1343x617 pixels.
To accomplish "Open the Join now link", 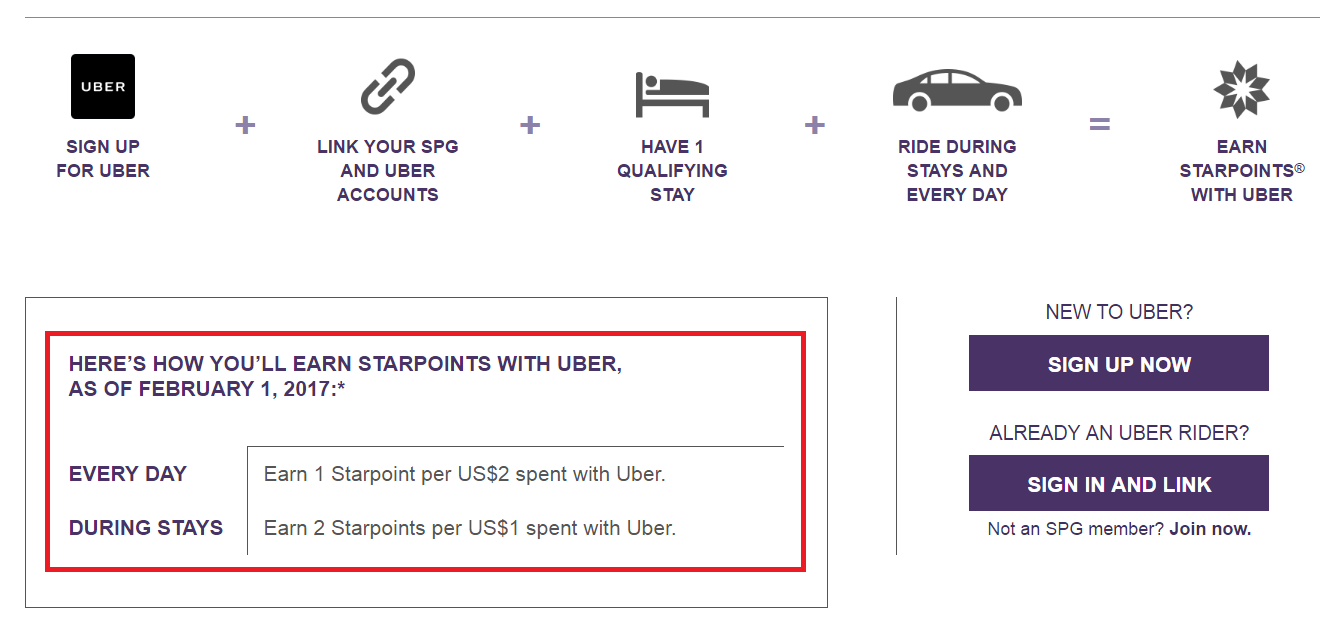I will pyautogui.click(x=1210, y=529).
